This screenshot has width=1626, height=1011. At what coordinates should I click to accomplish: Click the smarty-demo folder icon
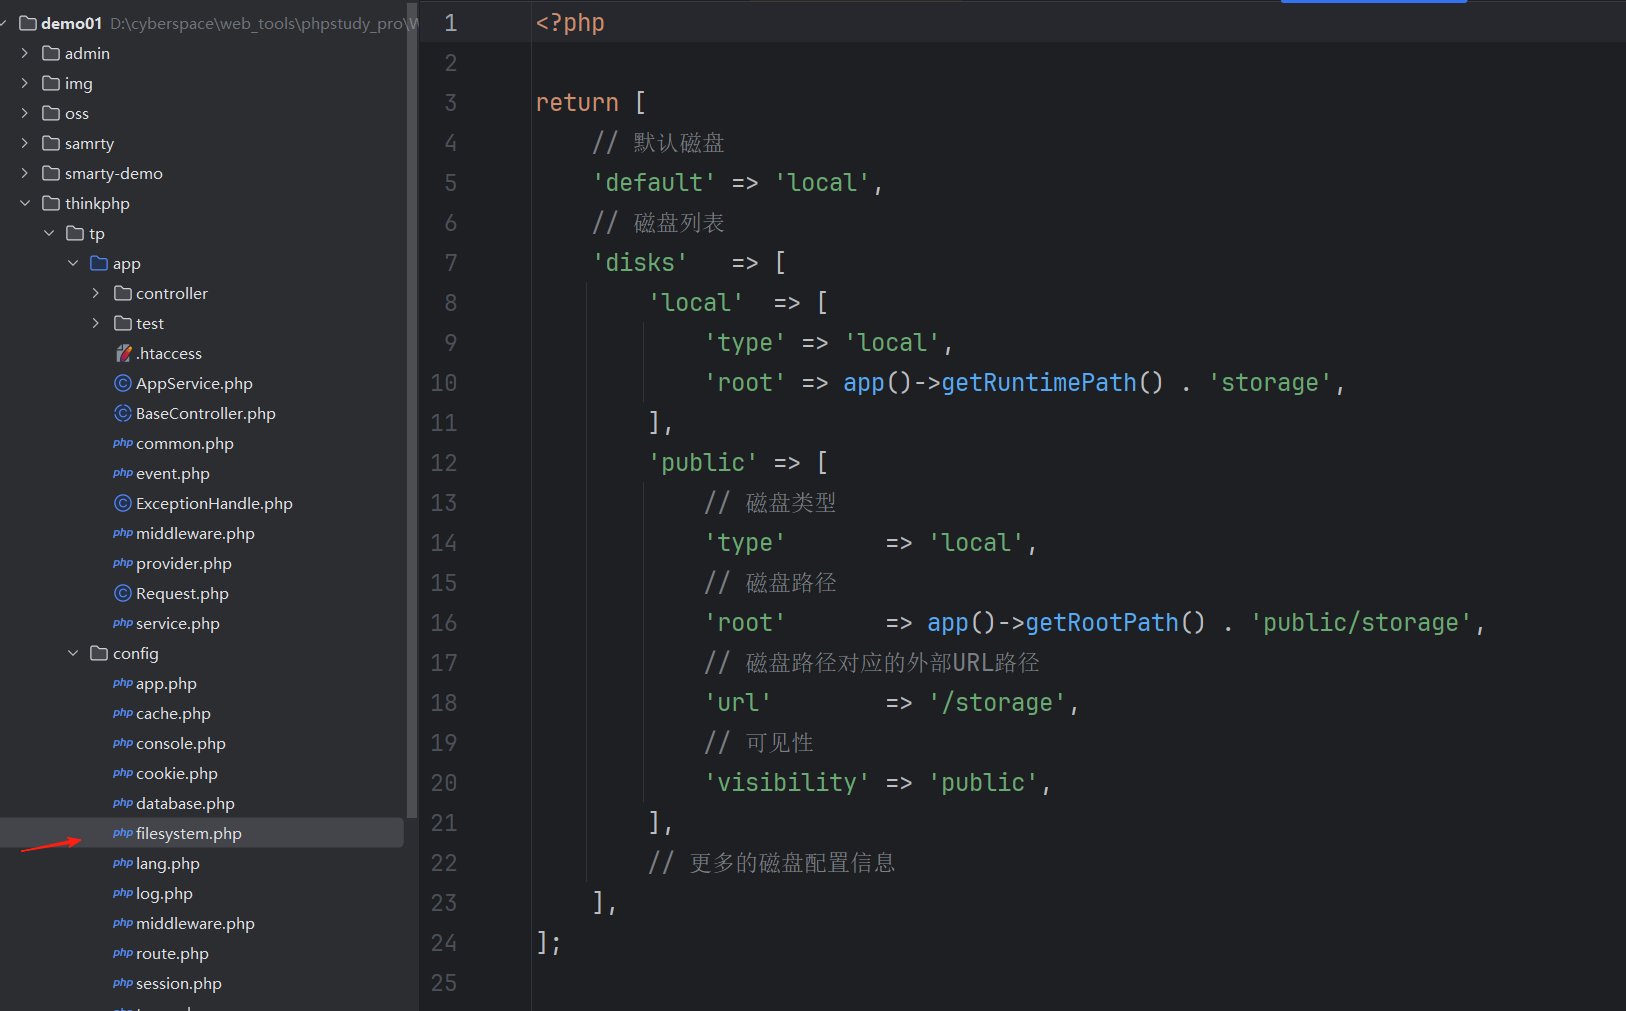51,173
